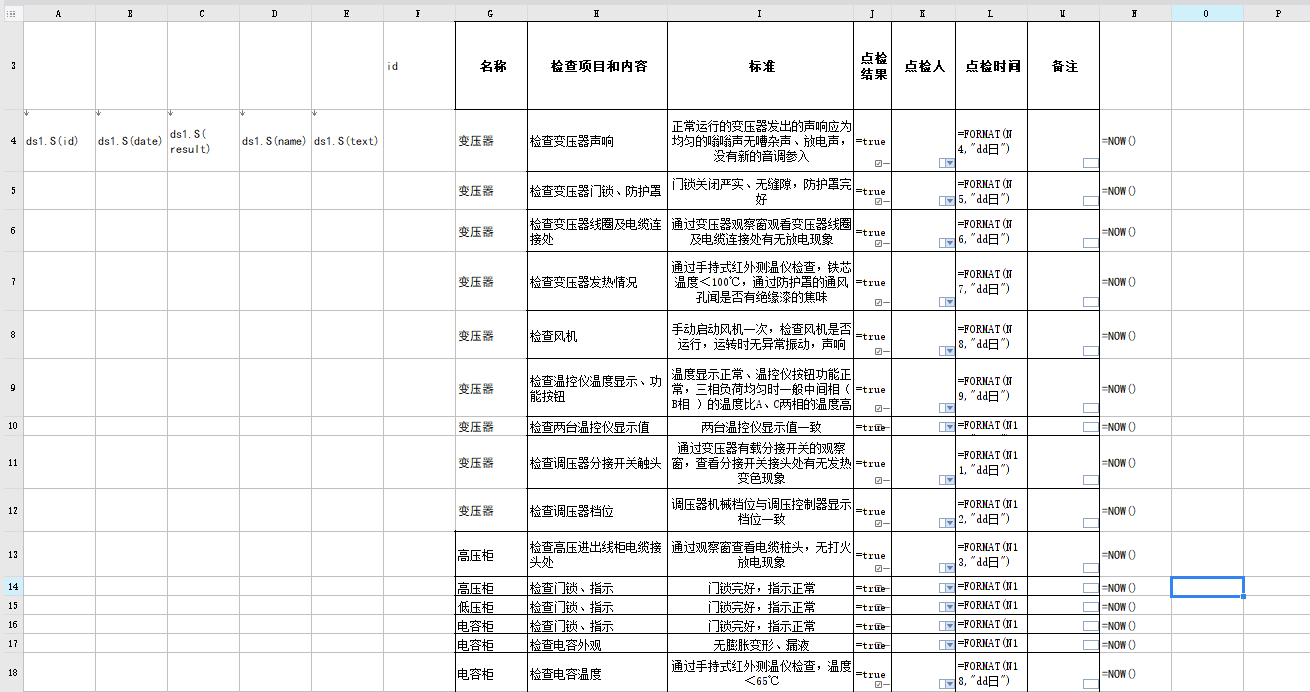Select the 检查项目和内容 header cell

tap(597, 66)
